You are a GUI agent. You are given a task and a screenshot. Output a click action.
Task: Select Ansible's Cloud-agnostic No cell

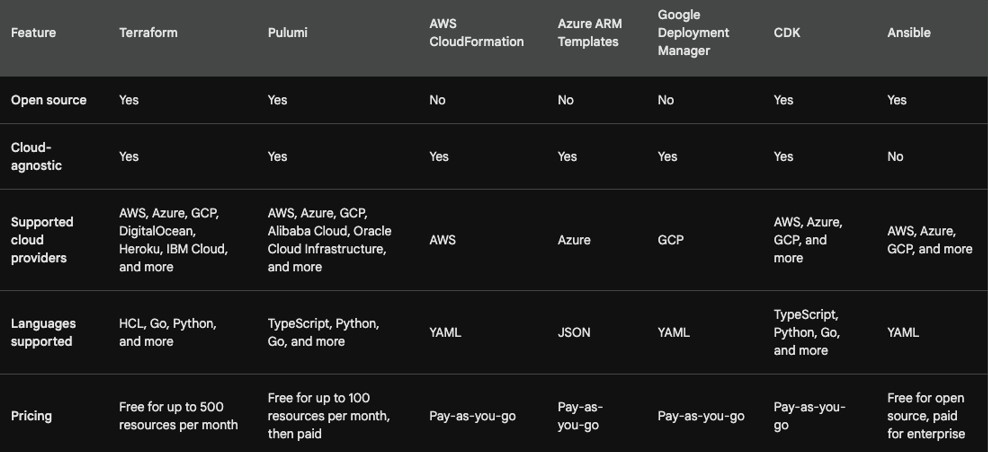pyautogui.click(x=895, y=157)
